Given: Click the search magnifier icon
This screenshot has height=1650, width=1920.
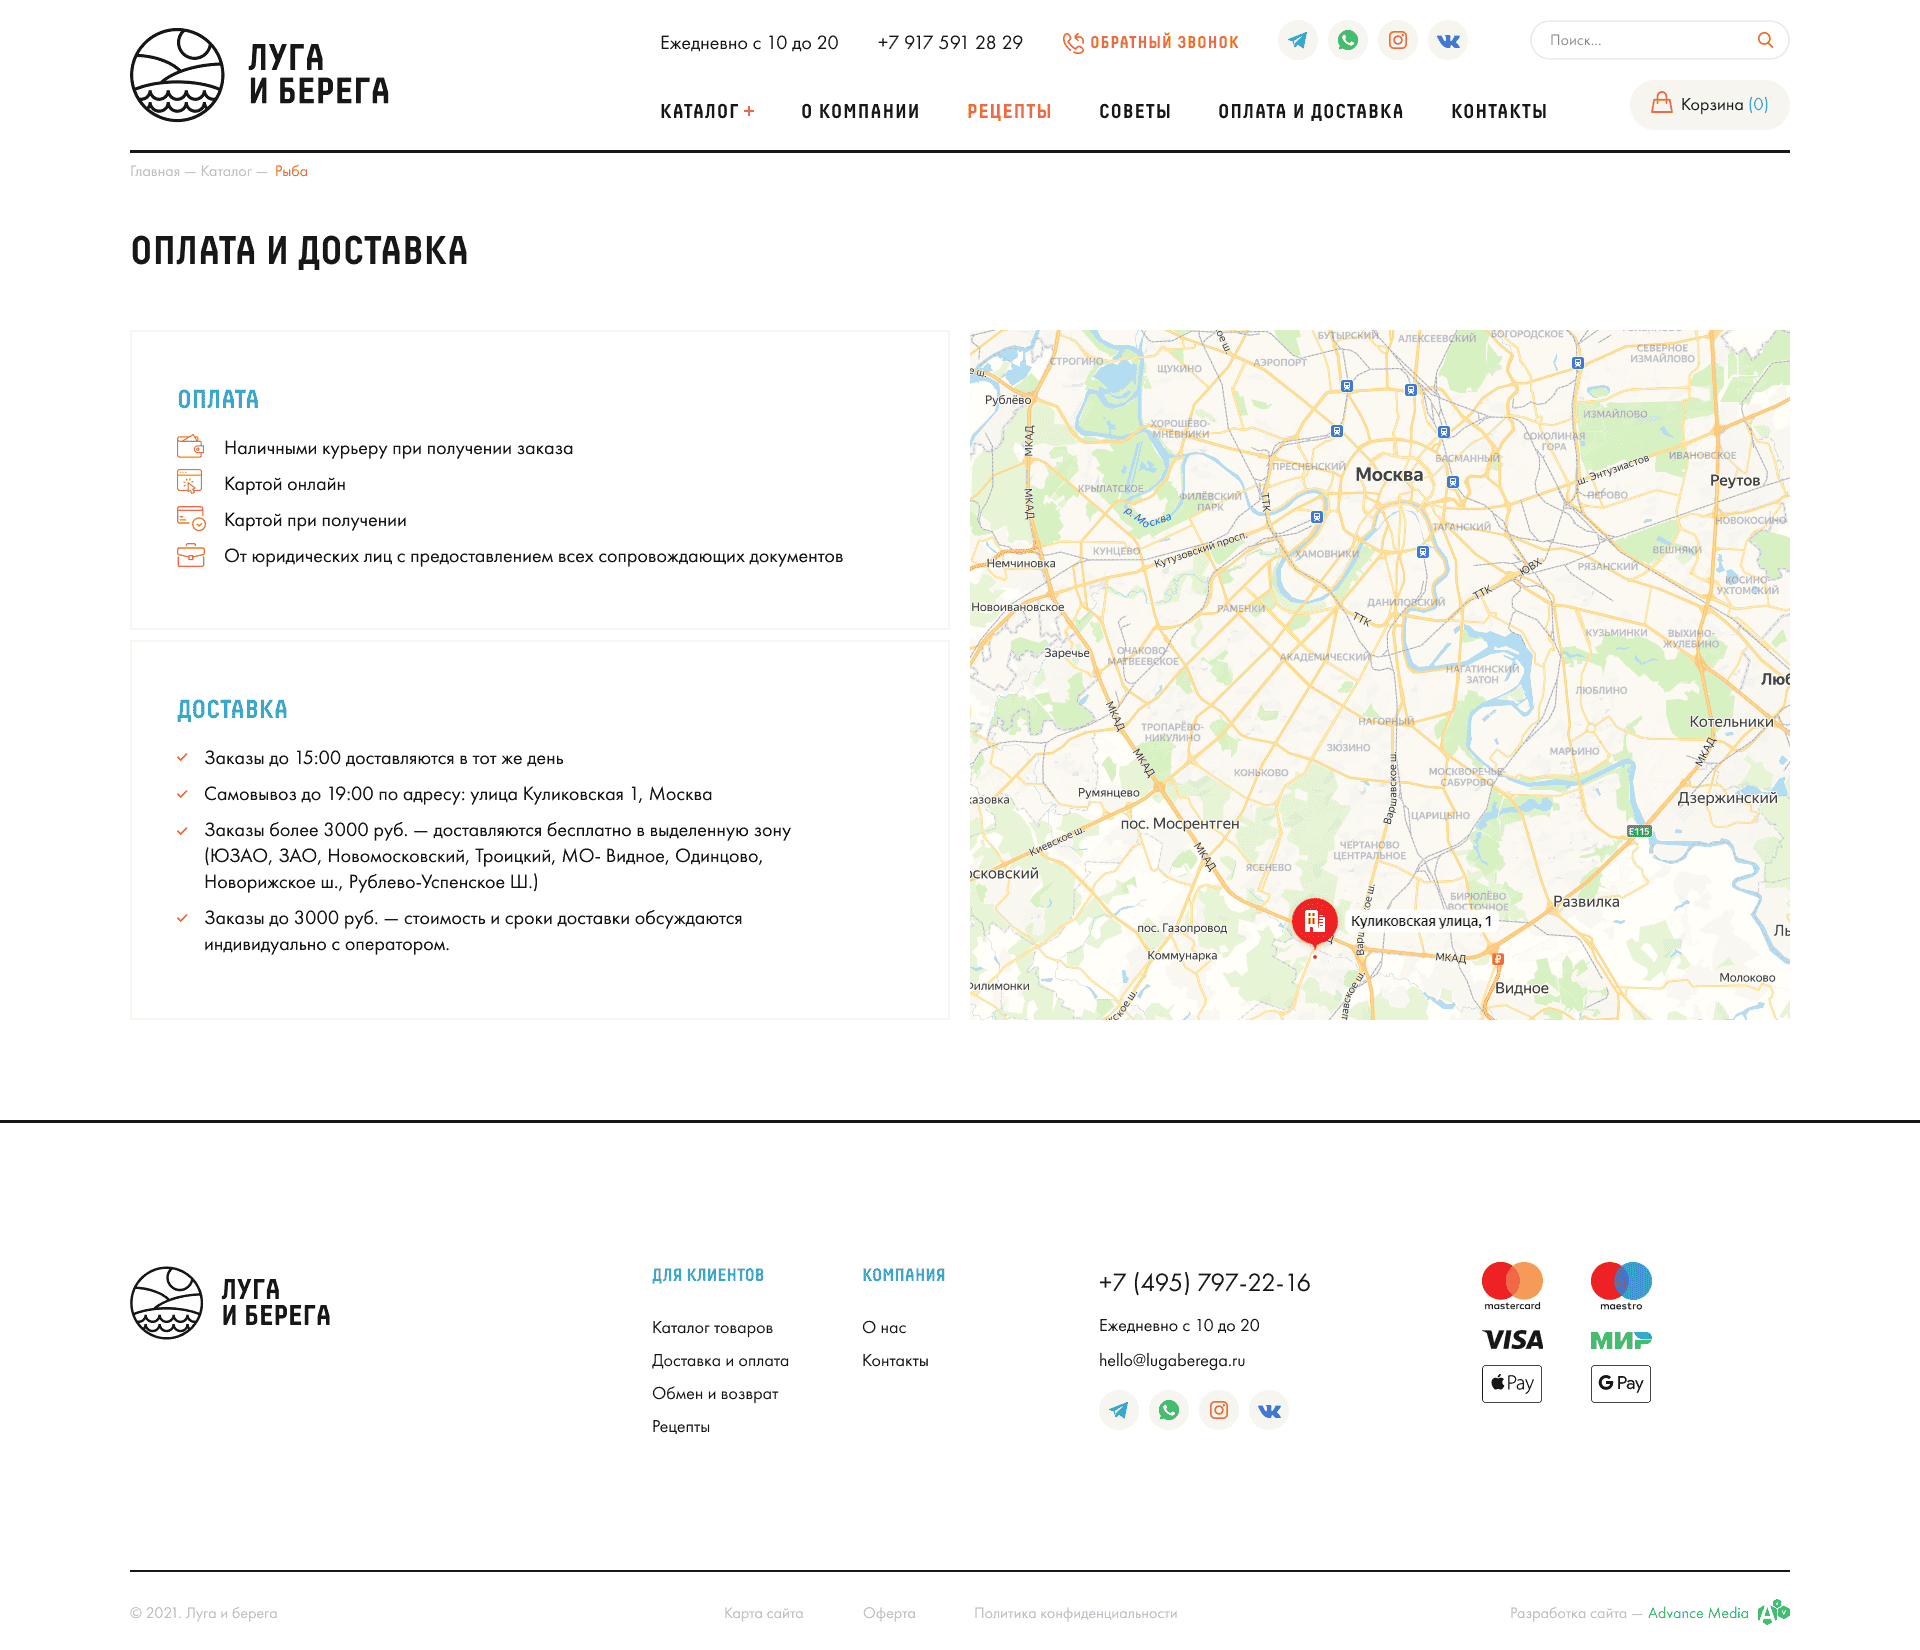Looking at the screenshot, I should click(1765, 40).
